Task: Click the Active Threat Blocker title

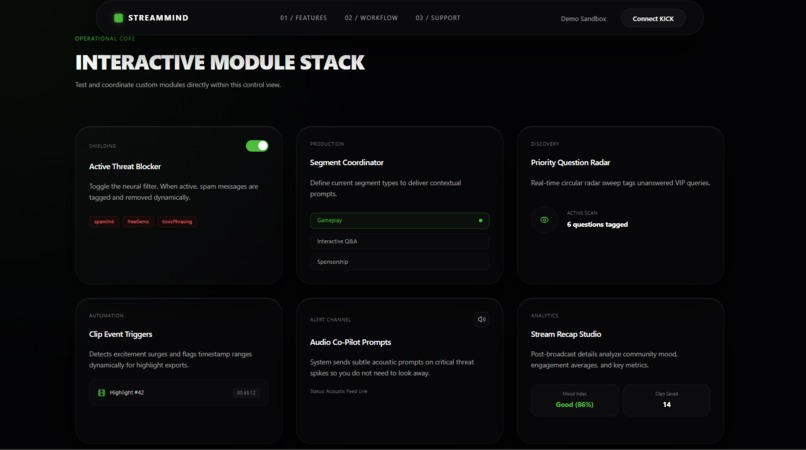Action: pos(125,167)
